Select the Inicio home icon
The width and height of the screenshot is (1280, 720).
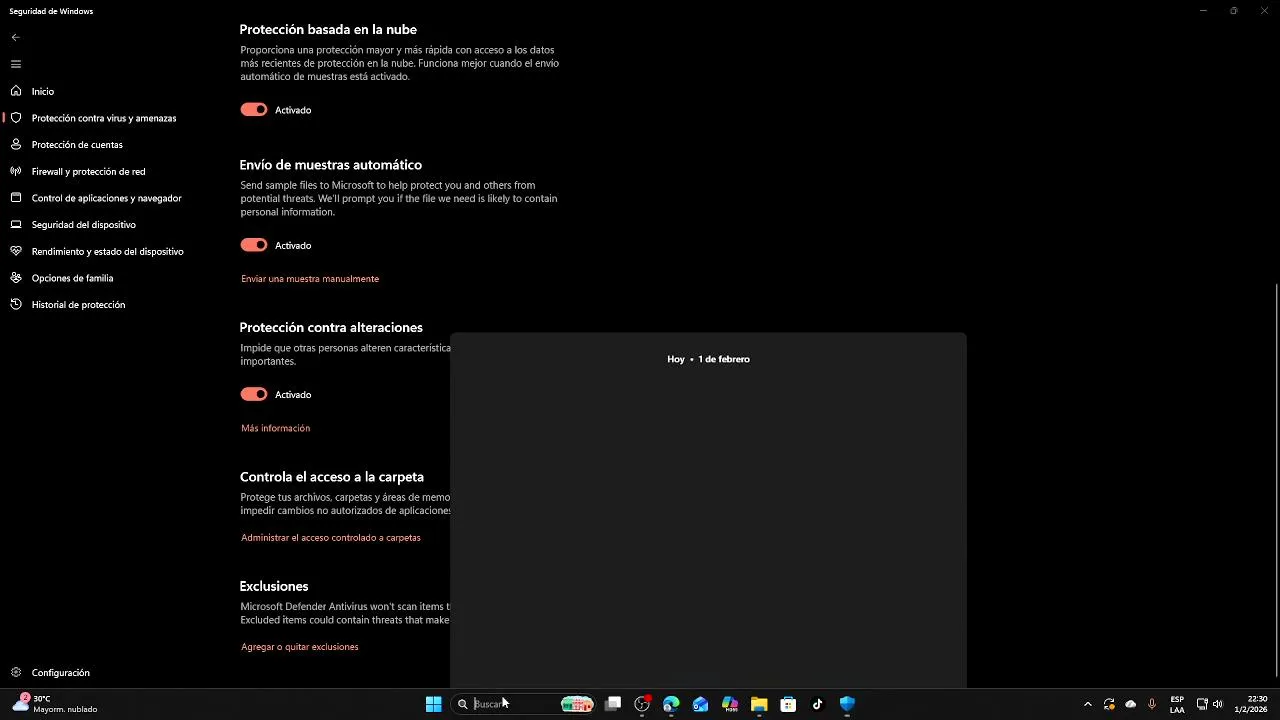pyautogui.click(x=15, y=91)
